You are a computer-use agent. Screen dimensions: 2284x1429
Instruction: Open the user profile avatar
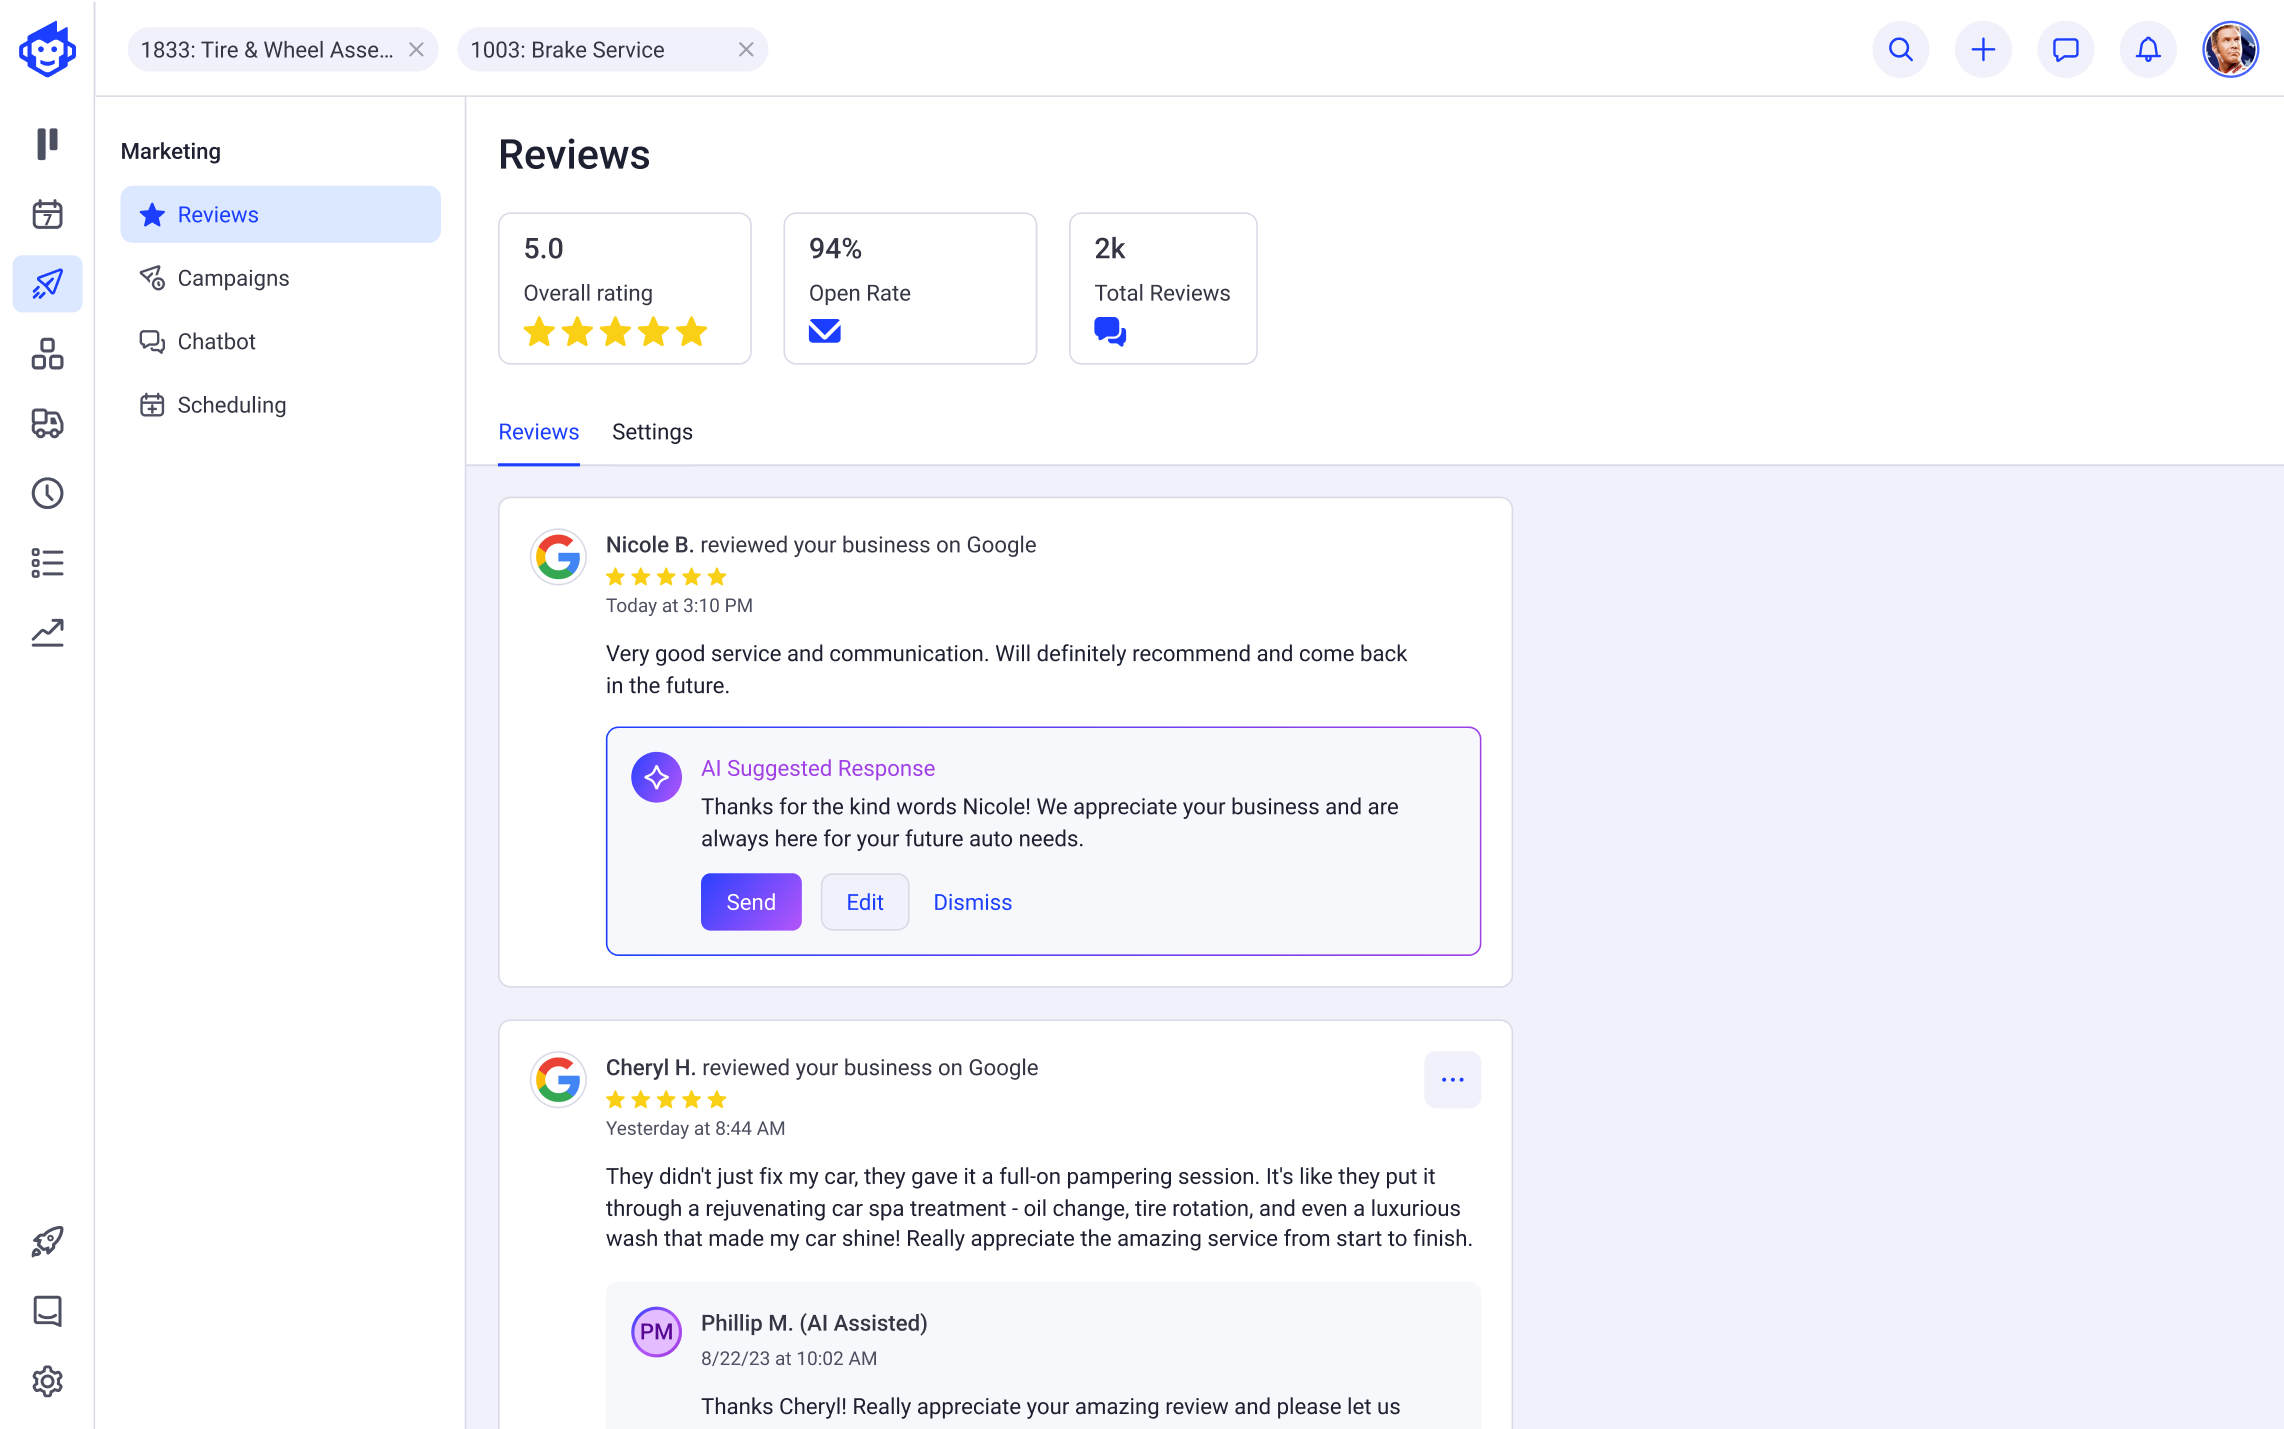point(2230,49)
